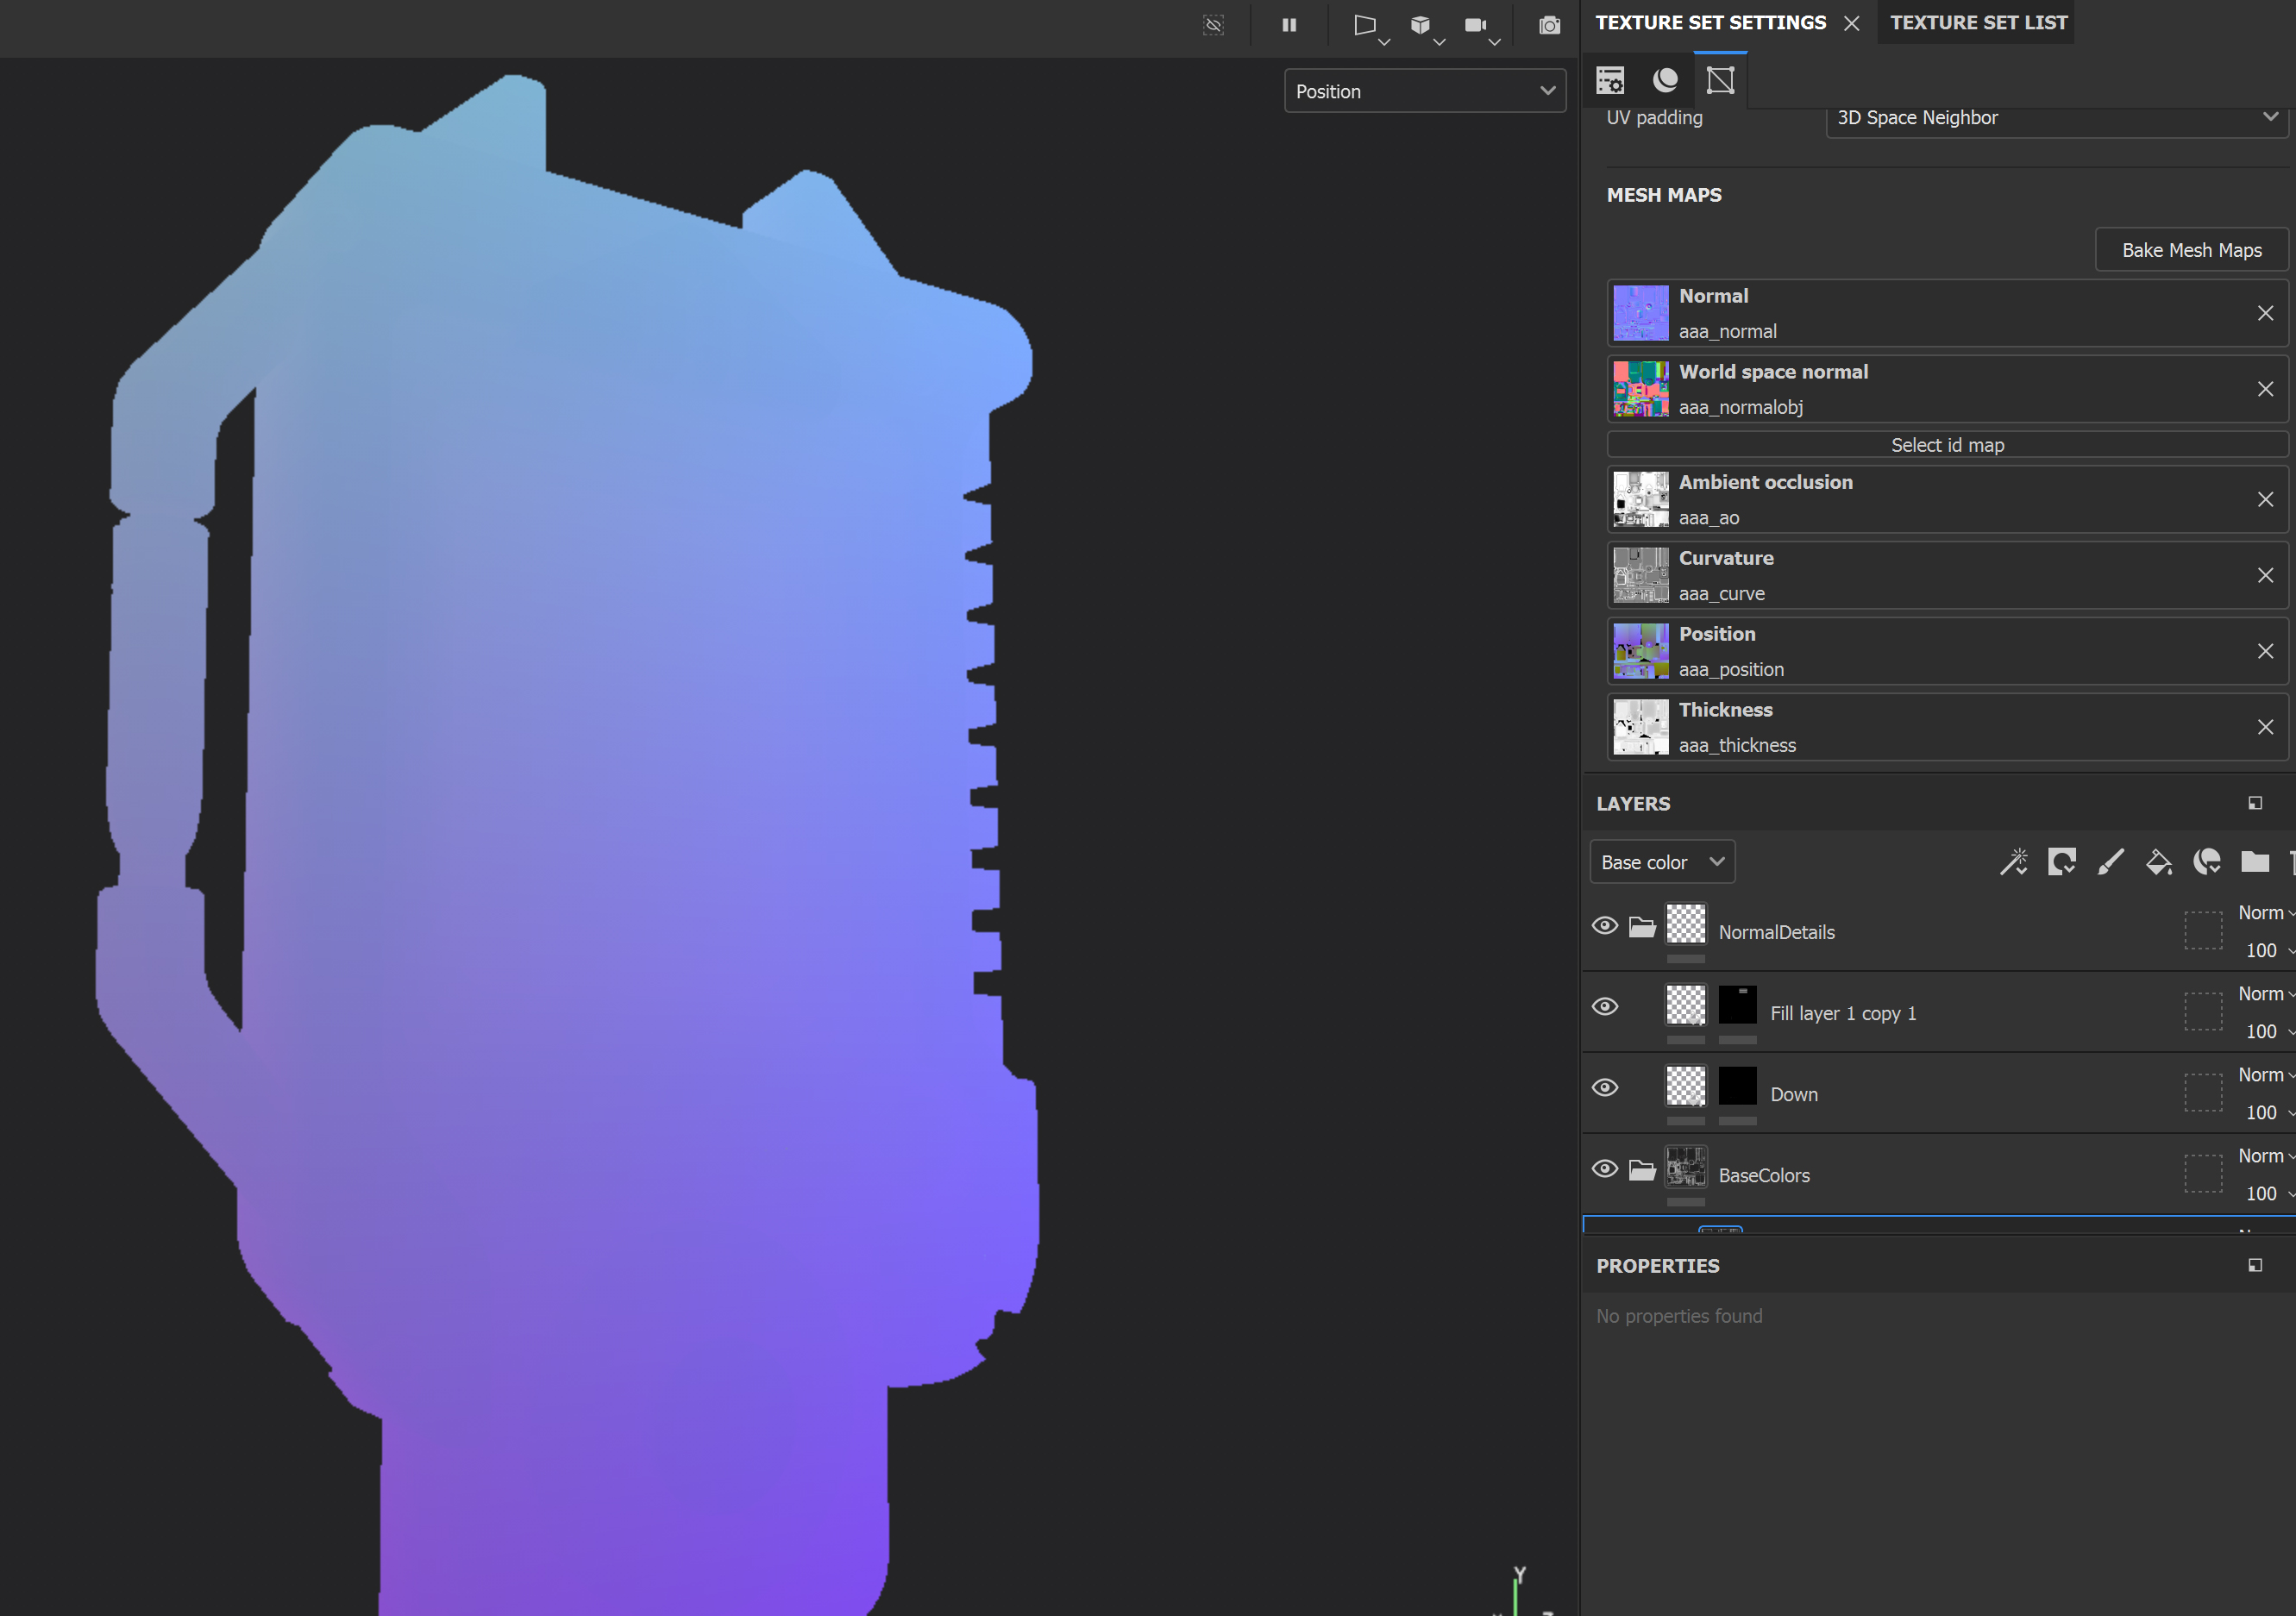2296x1616 pixels.
Task: Open the texture set channels settings icon
Action: click(1610, 80)
